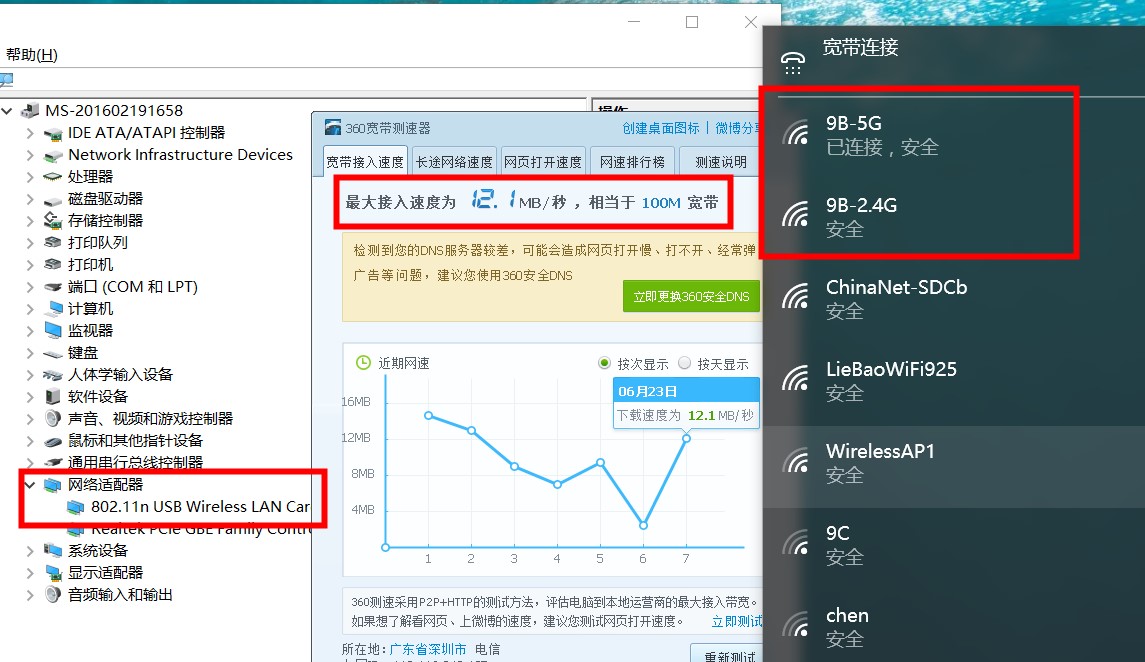This screenshot has width=1145, height=662.
Task: Click the 打印机 printer icon
Action: 53,264
